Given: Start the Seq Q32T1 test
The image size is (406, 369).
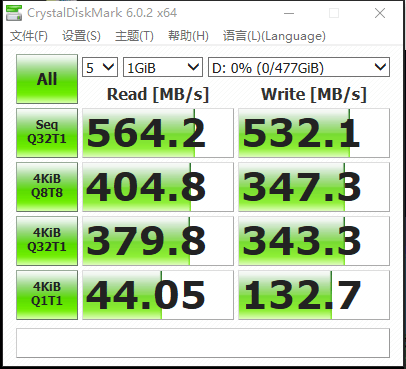Looking at the screenshot, I should (x=47, y=133).
